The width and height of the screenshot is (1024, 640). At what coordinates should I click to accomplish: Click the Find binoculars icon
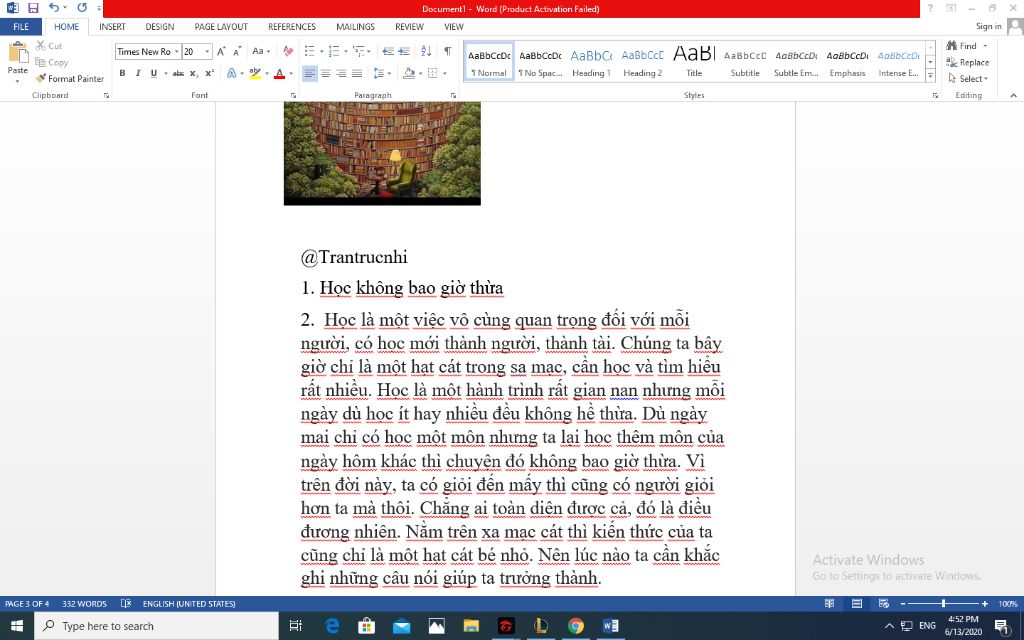coord(952,46)
